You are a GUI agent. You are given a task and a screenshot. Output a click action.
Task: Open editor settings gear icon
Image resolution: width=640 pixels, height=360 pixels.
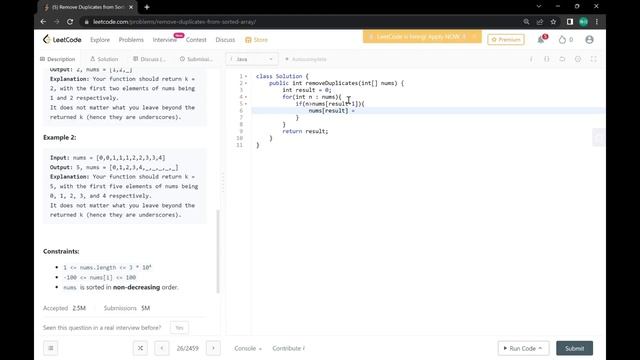click(x=578, y=59)
